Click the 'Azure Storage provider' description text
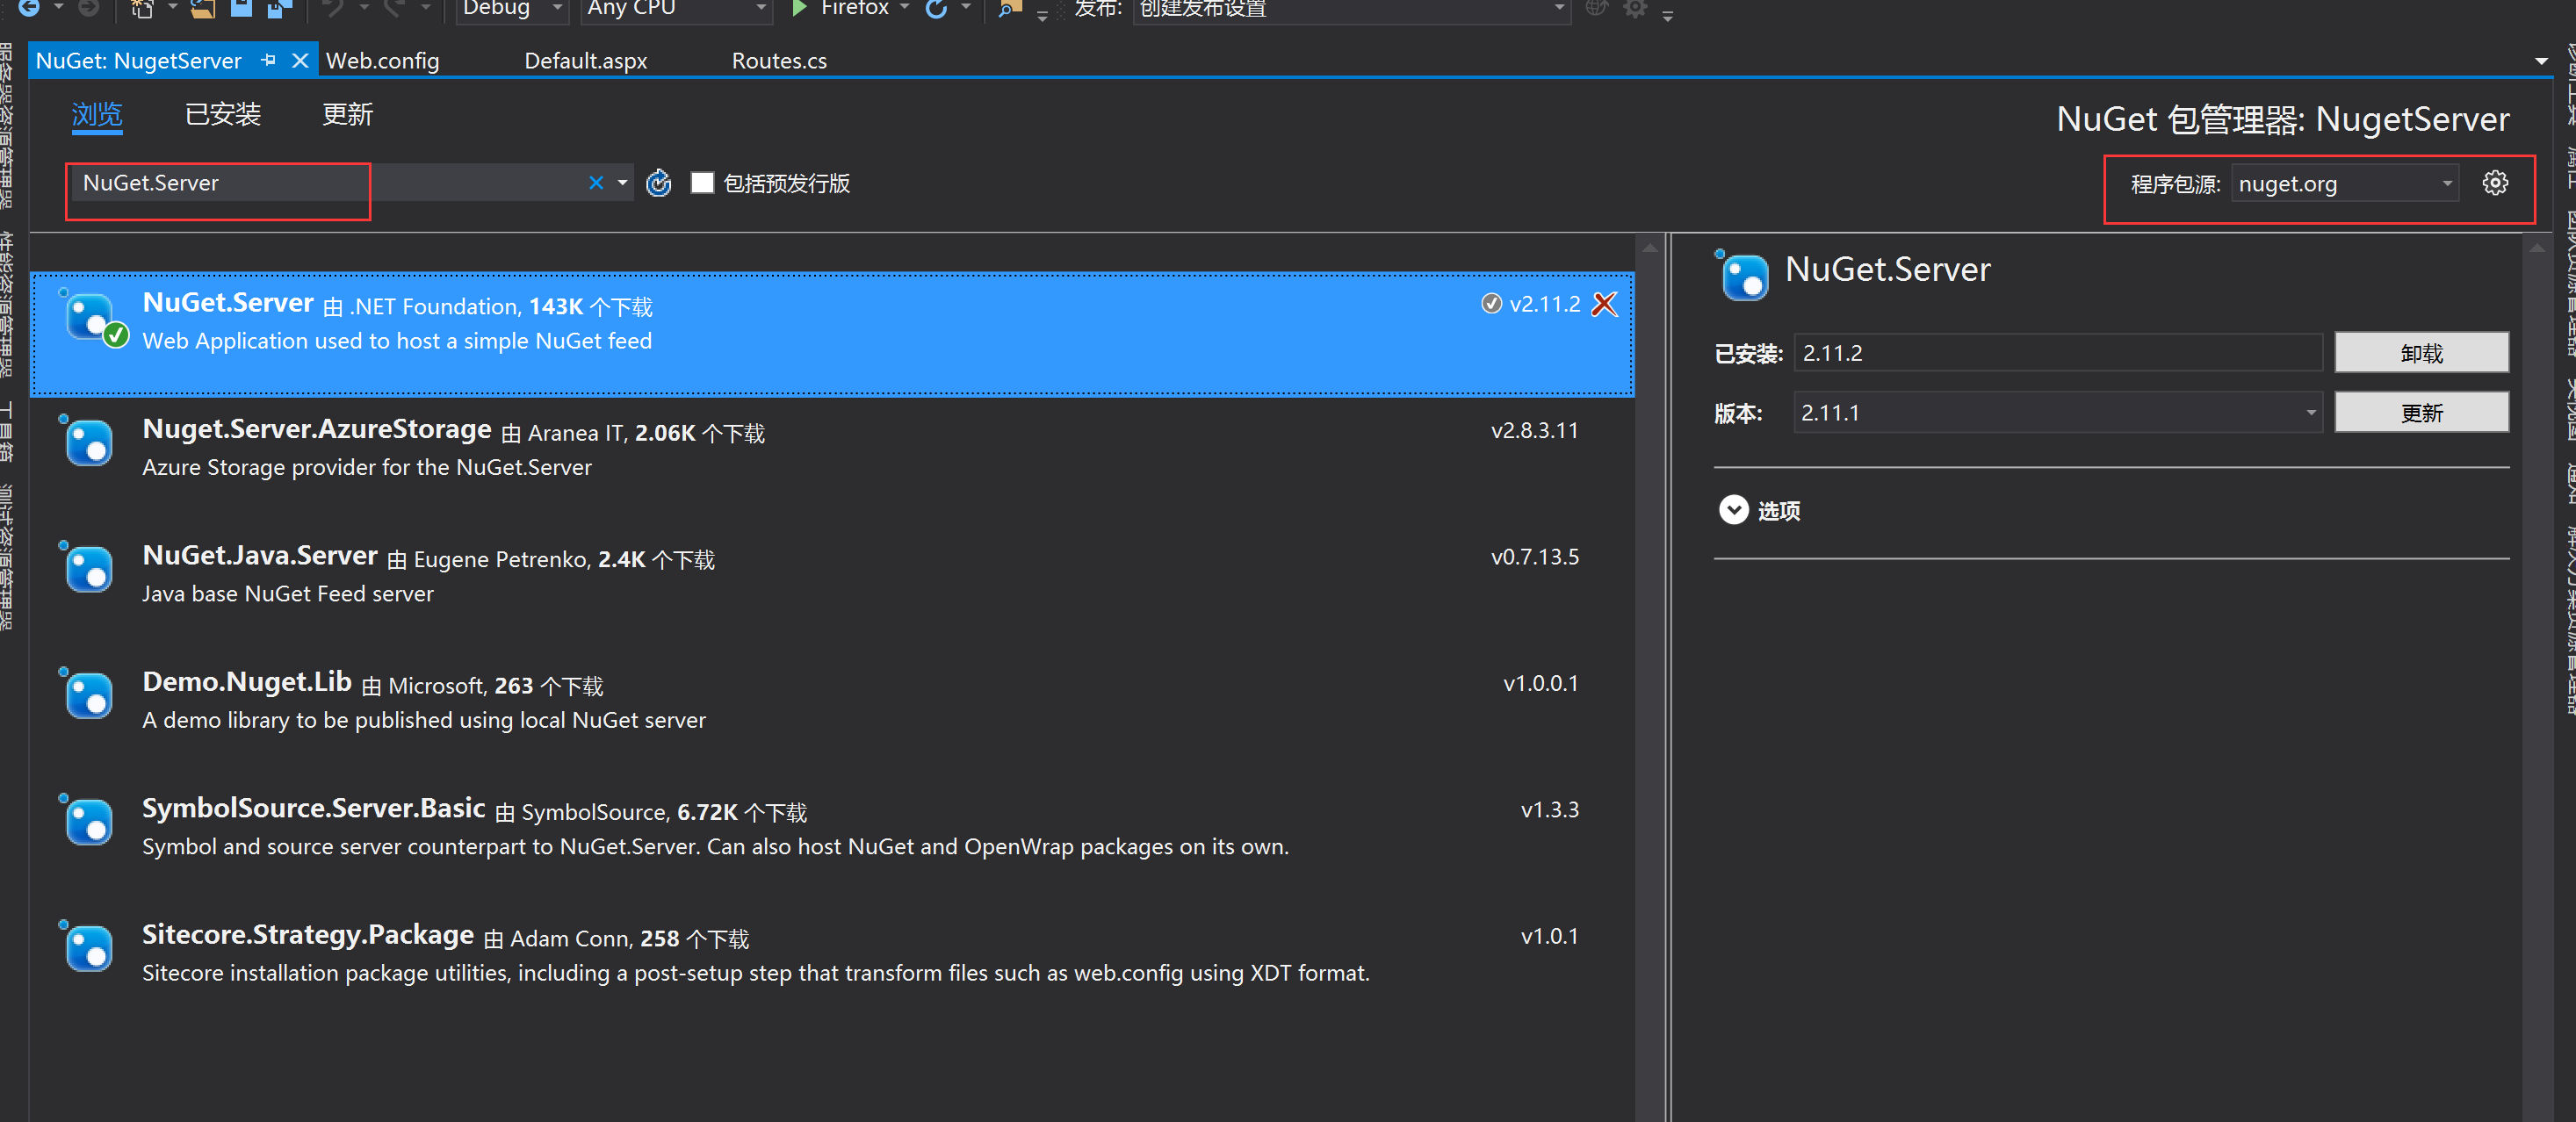 coord(367,467)
